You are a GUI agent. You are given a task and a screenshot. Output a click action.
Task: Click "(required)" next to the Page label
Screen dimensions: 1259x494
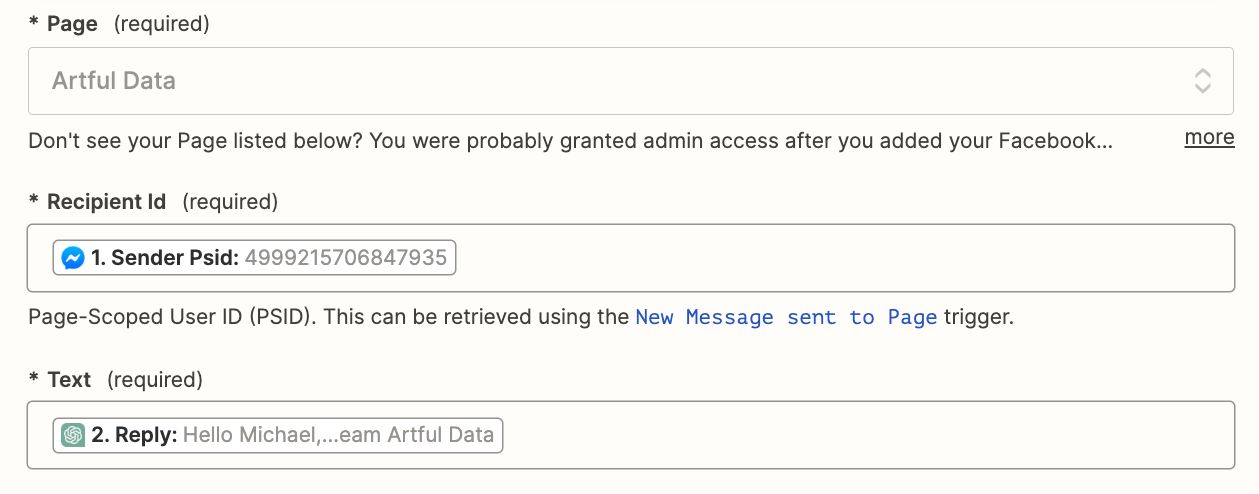[162, 24]
